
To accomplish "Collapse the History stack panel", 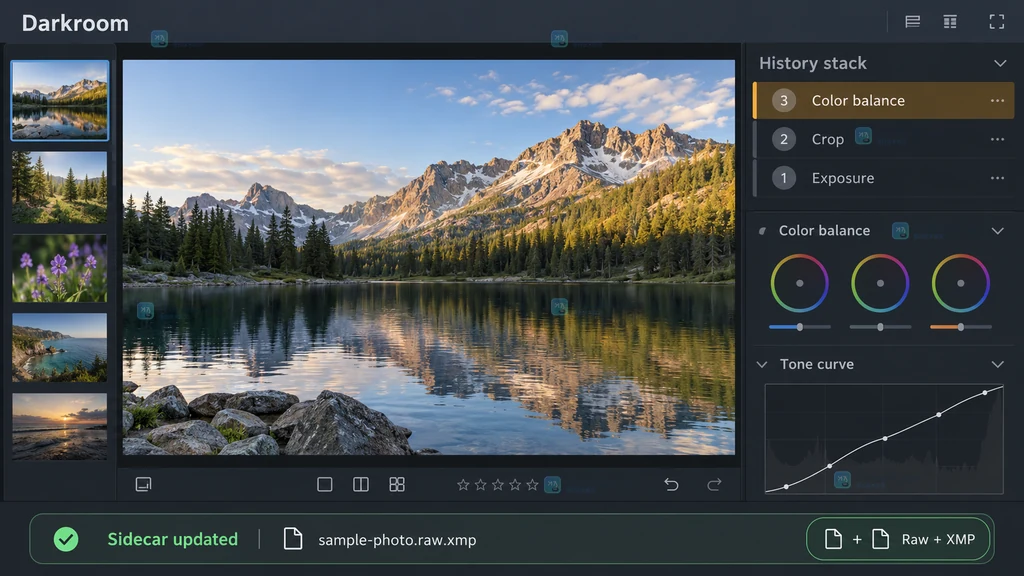I will 1000,63.
